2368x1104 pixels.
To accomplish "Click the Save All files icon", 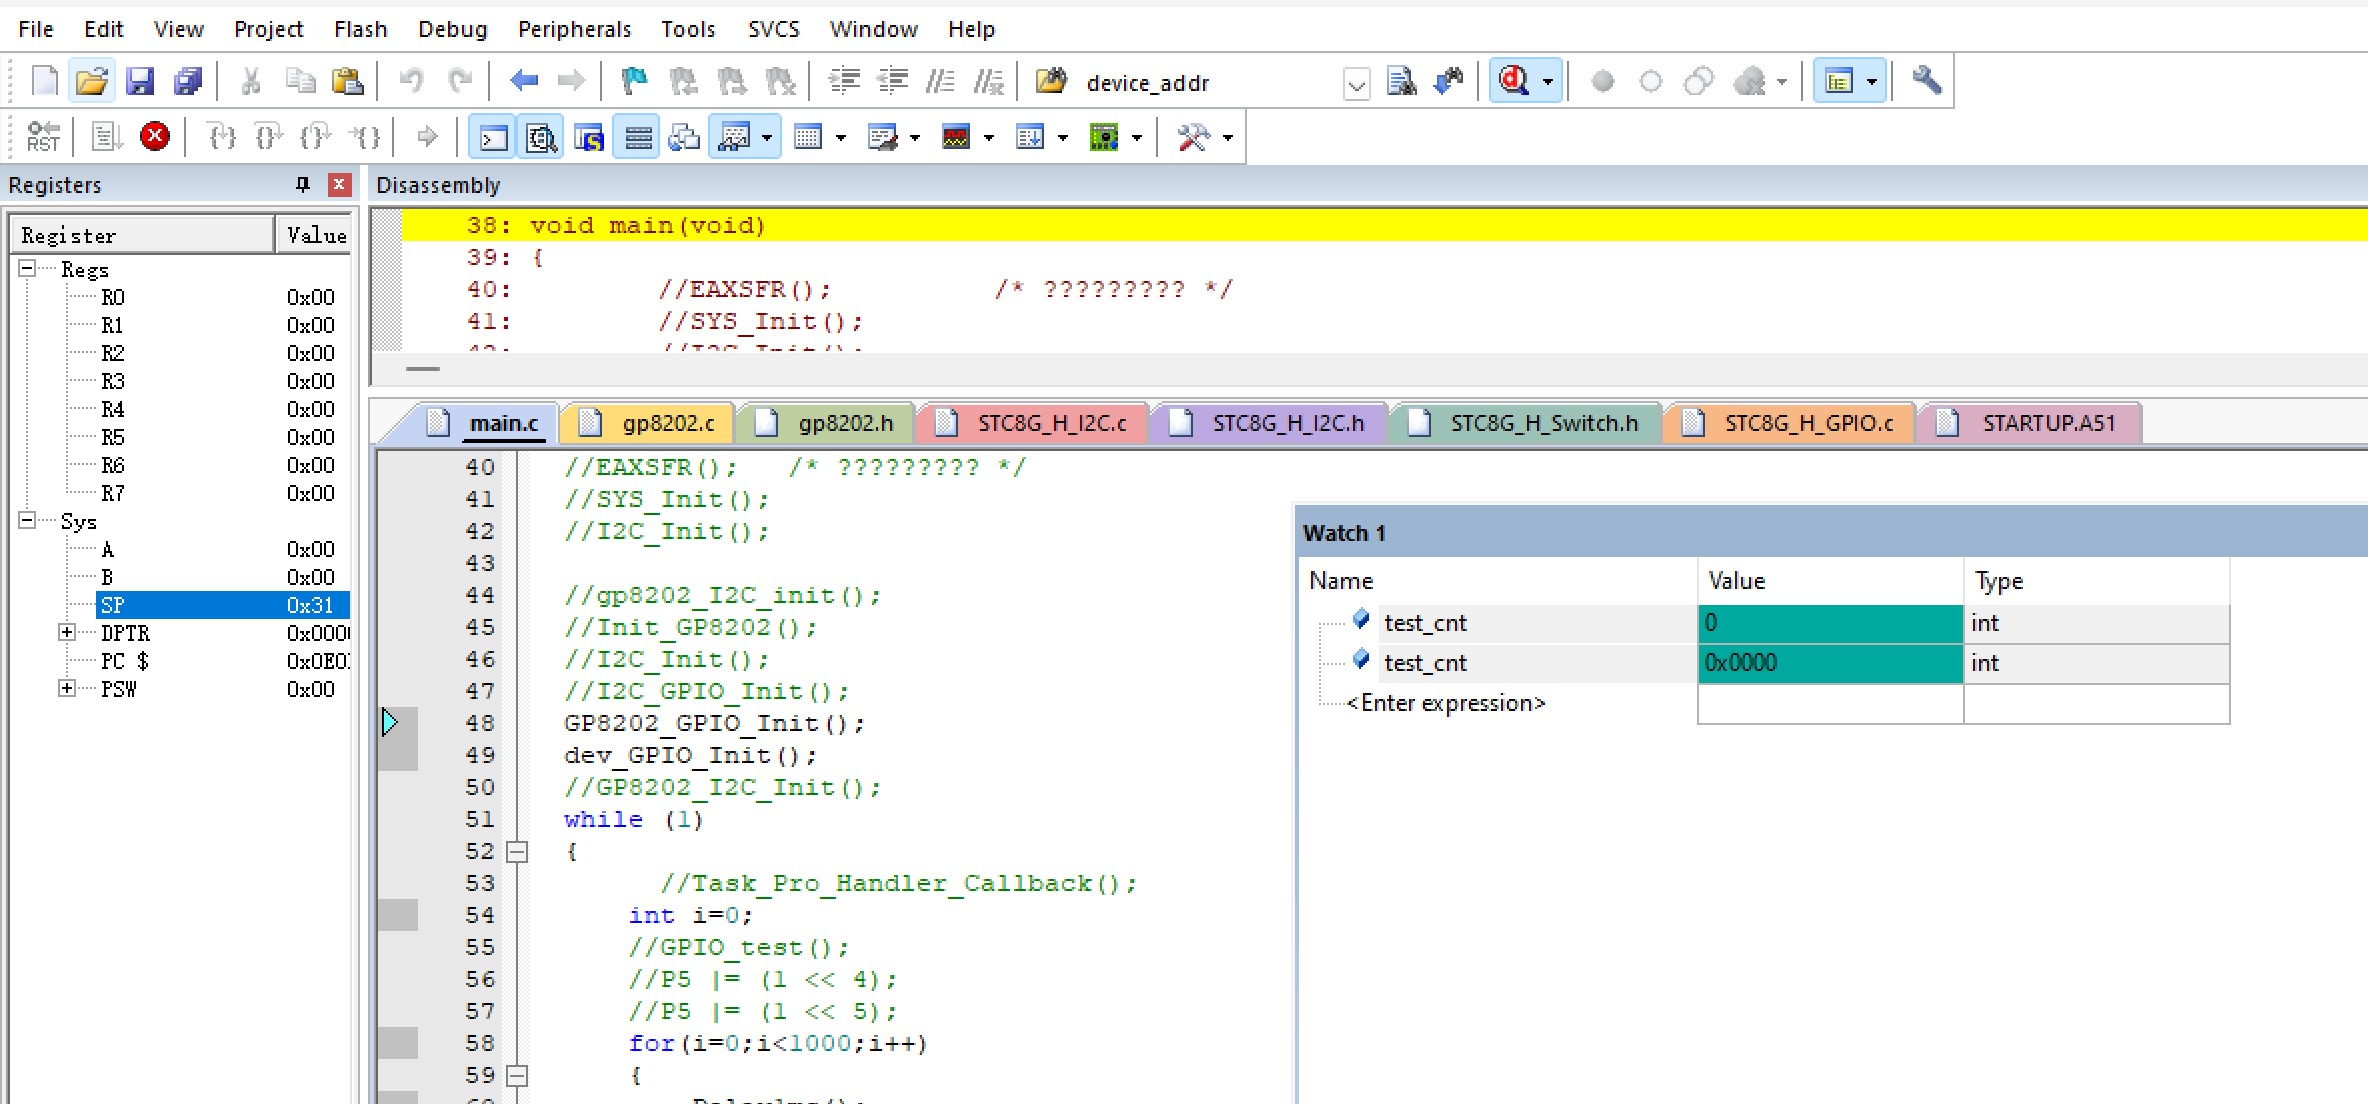I will (188, 81).
